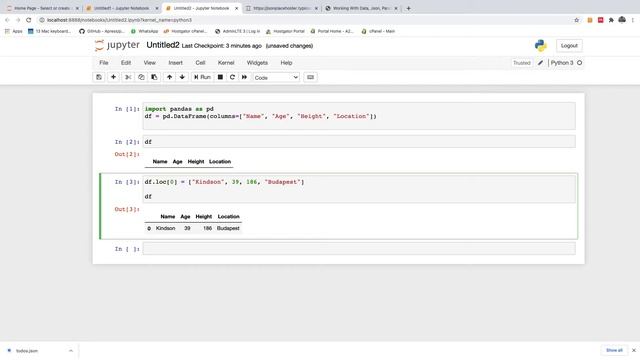Open the Kernel menu
Screen dimensions: 640x360
point(226,63)
